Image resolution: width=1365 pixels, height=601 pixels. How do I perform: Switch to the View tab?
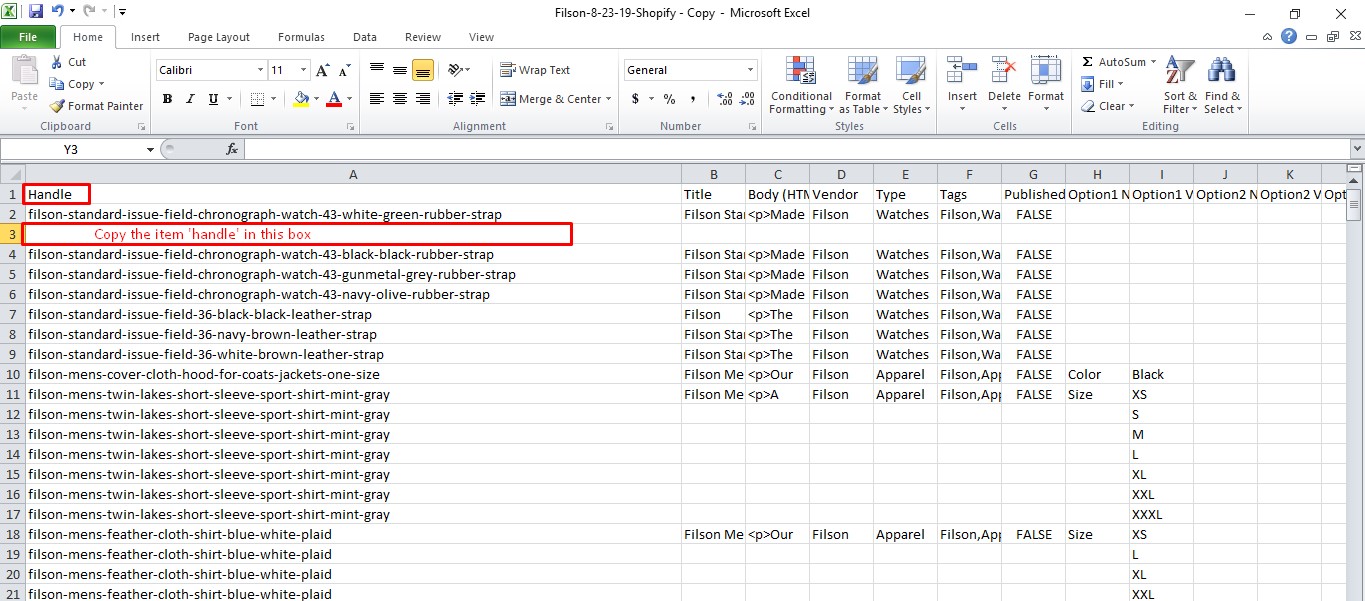[481, 37]
